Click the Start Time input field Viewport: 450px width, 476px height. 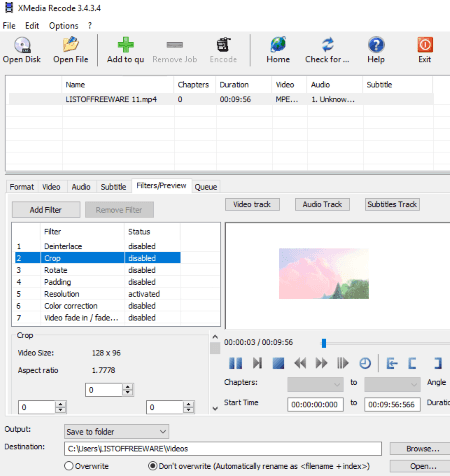click(x=315, y=404)
